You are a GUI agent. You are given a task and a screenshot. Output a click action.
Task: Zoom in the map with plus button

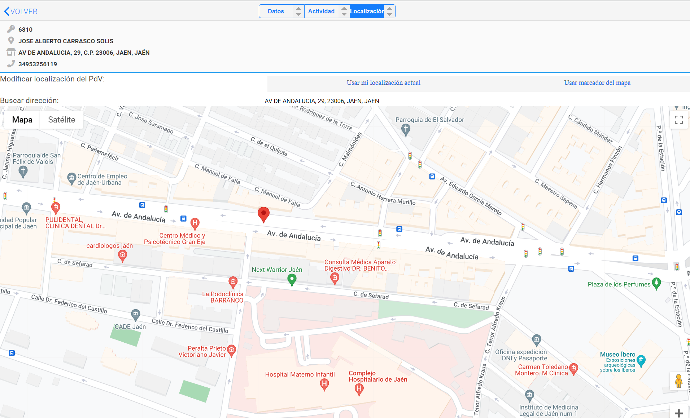tap(679, 413)
